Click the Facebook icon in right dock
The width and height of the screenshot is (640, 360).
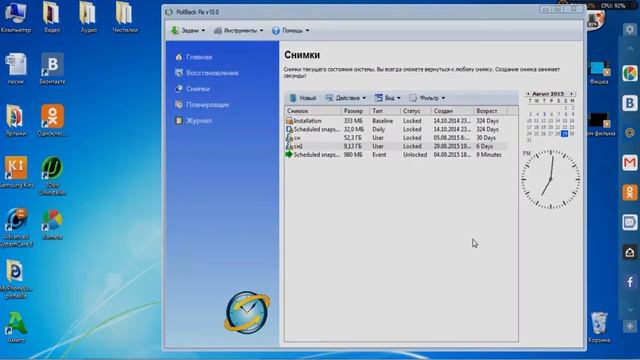click(x=630, y=282)
